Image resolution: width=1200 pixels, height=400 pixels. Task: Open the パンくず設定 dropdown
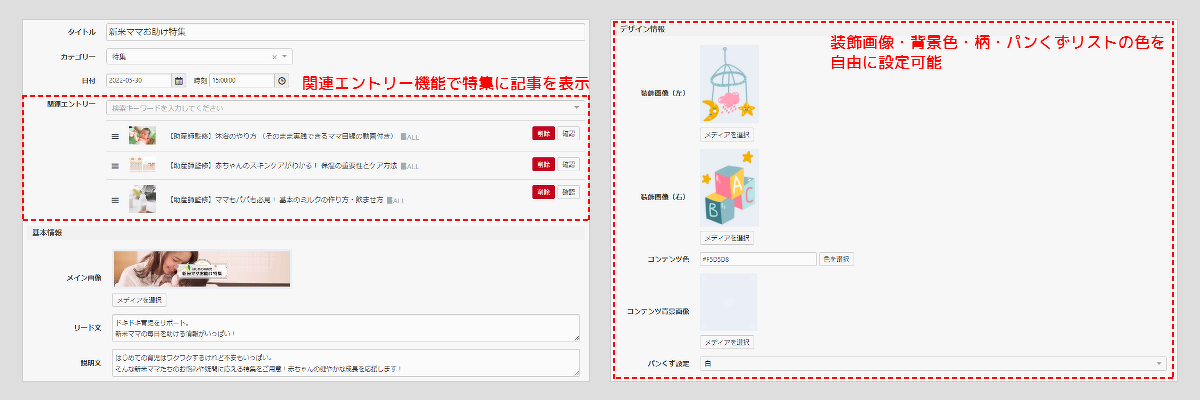(x=1159, y=363)
